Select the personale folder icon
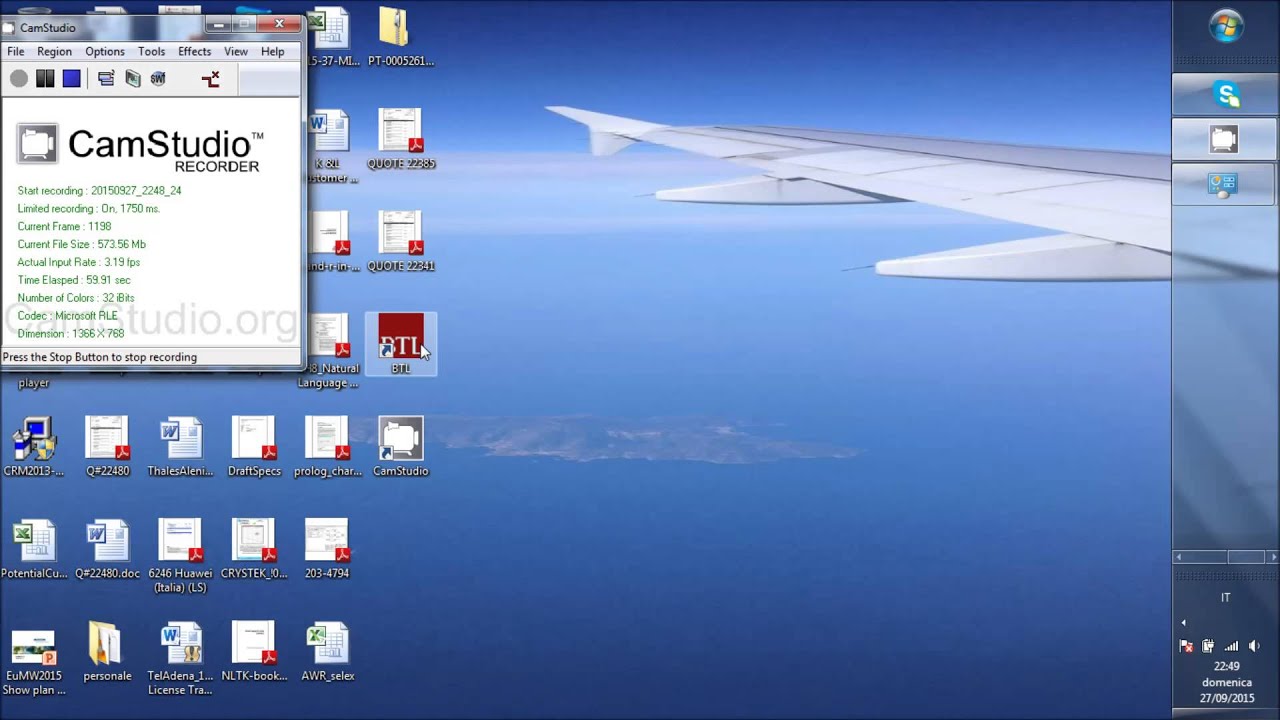This screenshot has height=720, width=1280. [107, 652]
